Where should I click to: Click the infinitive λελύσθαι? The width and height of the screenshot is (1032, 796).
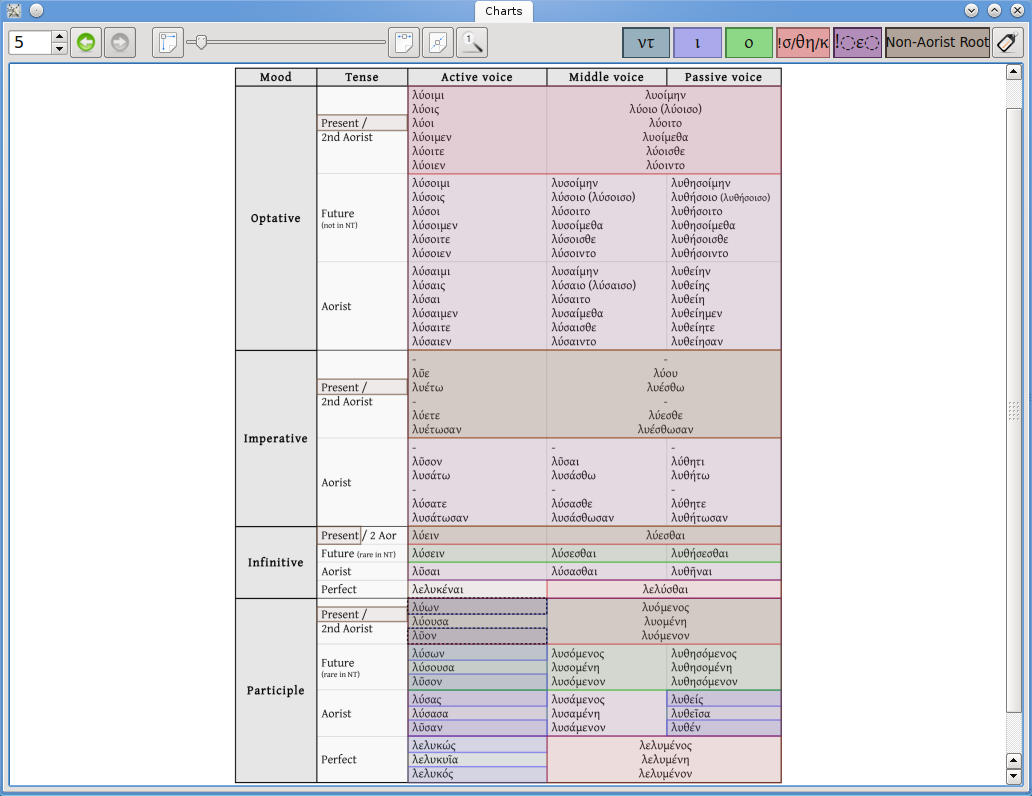click(x=665, y=590)
